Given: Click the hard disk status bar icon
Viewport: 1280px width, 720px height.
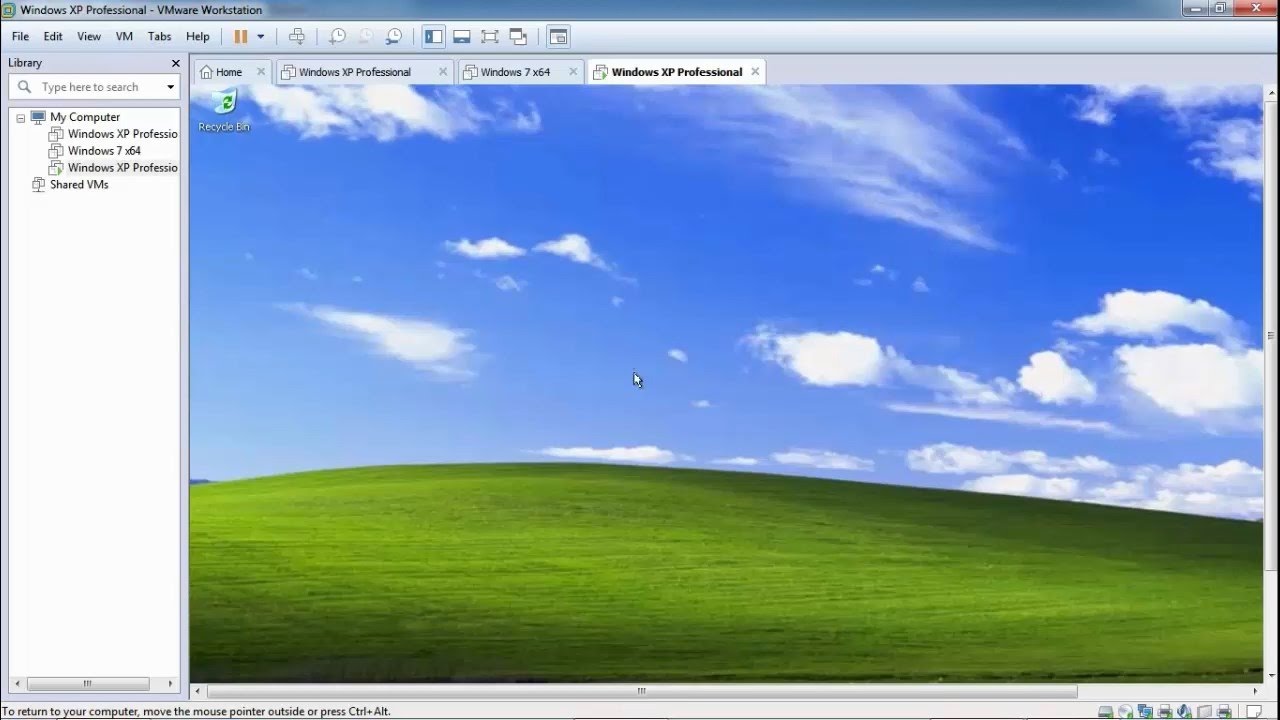Looking at the screenshot, I should [x=1105, y=712].
